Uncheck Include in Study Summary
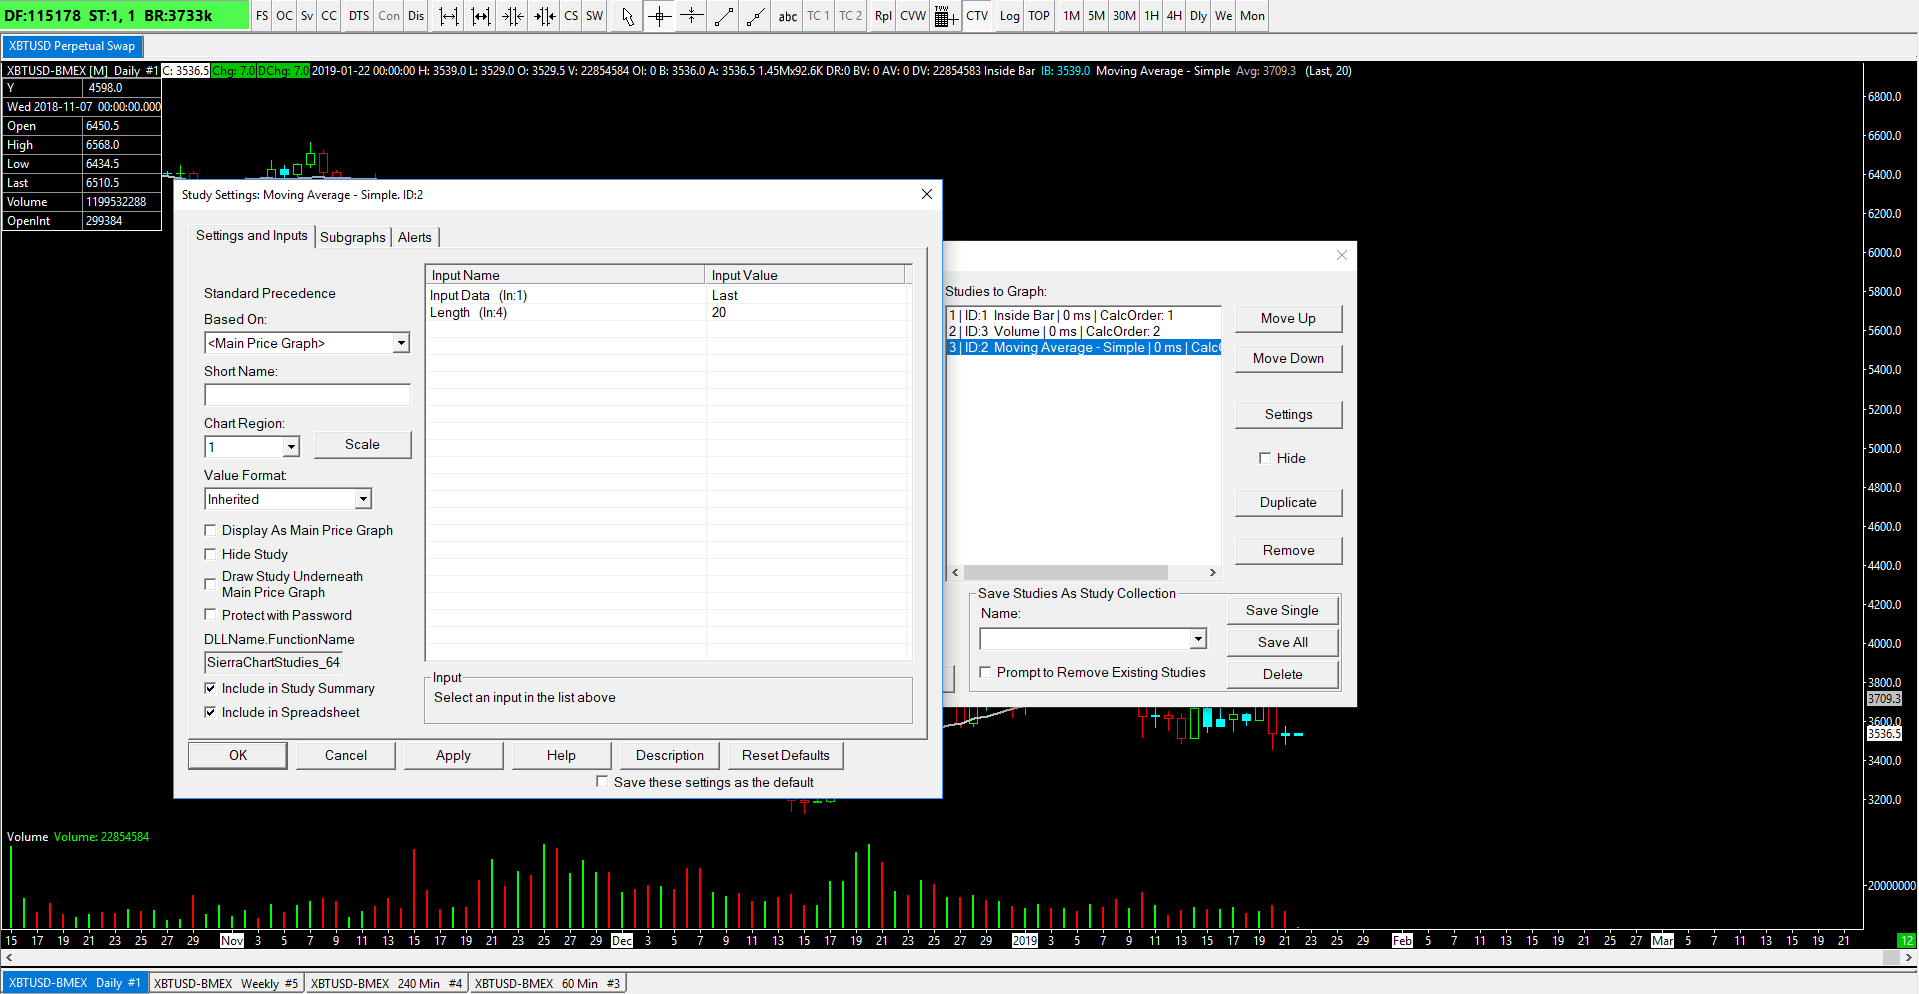1919x994 pixels. tap(210, 688)
